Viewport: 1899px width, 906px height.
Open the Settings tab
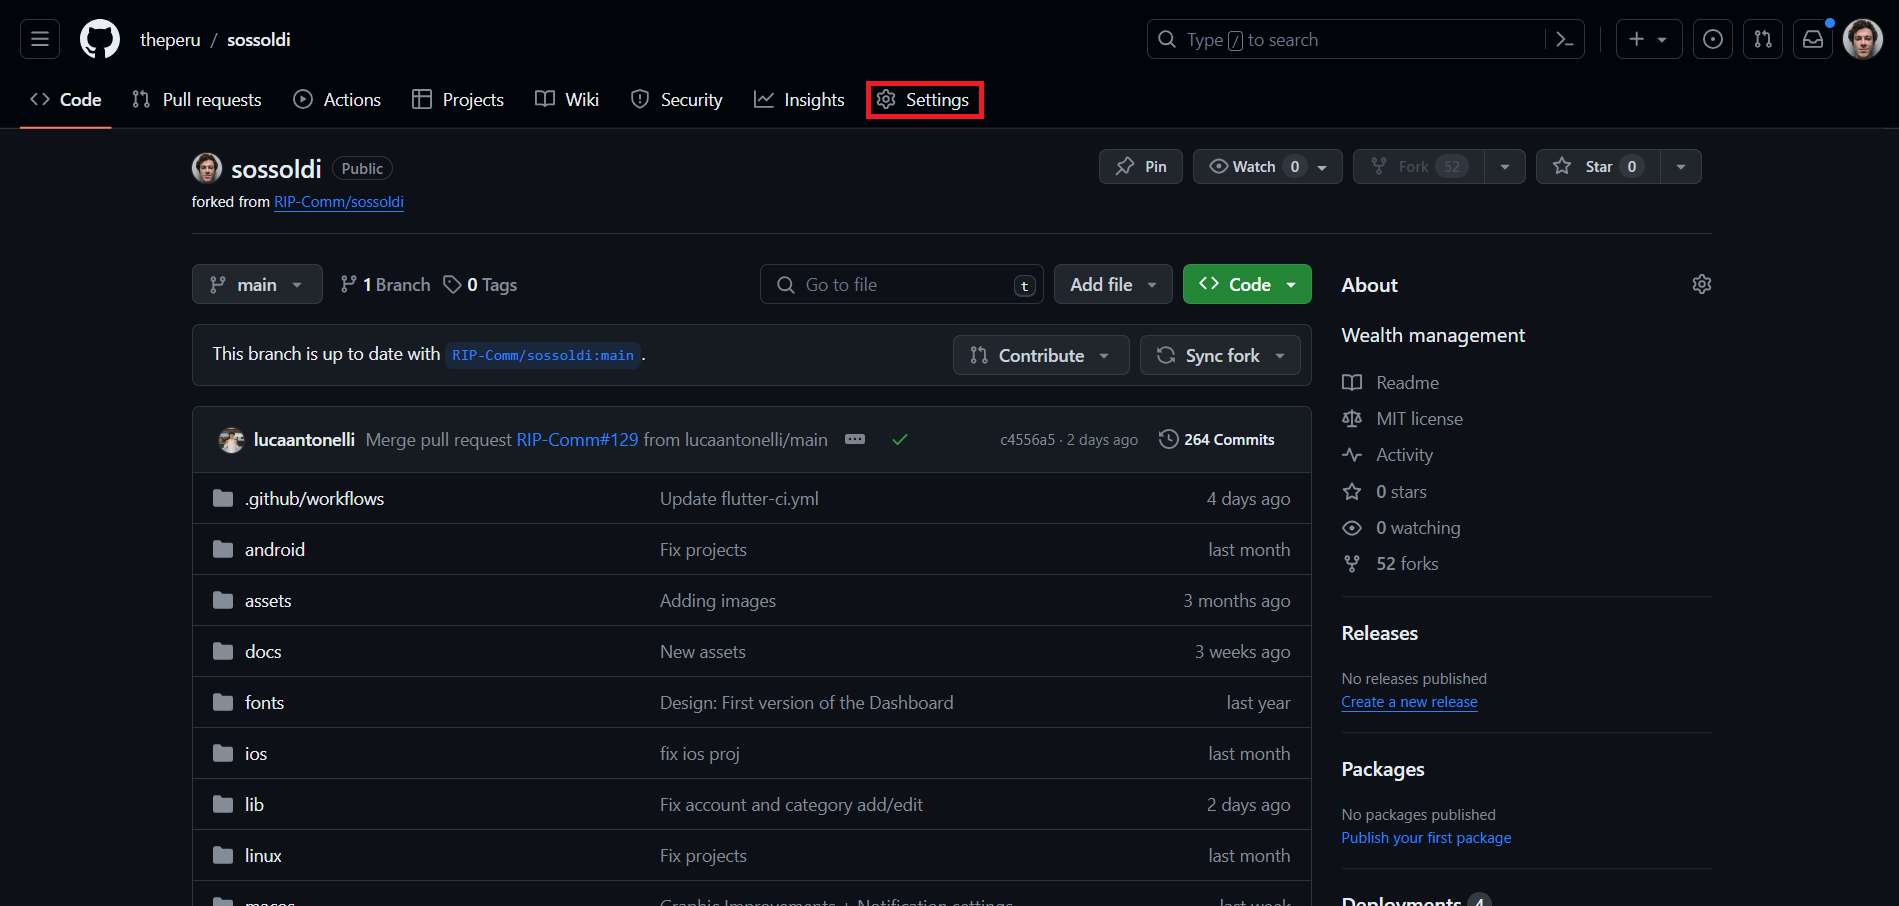pos(923,99)
